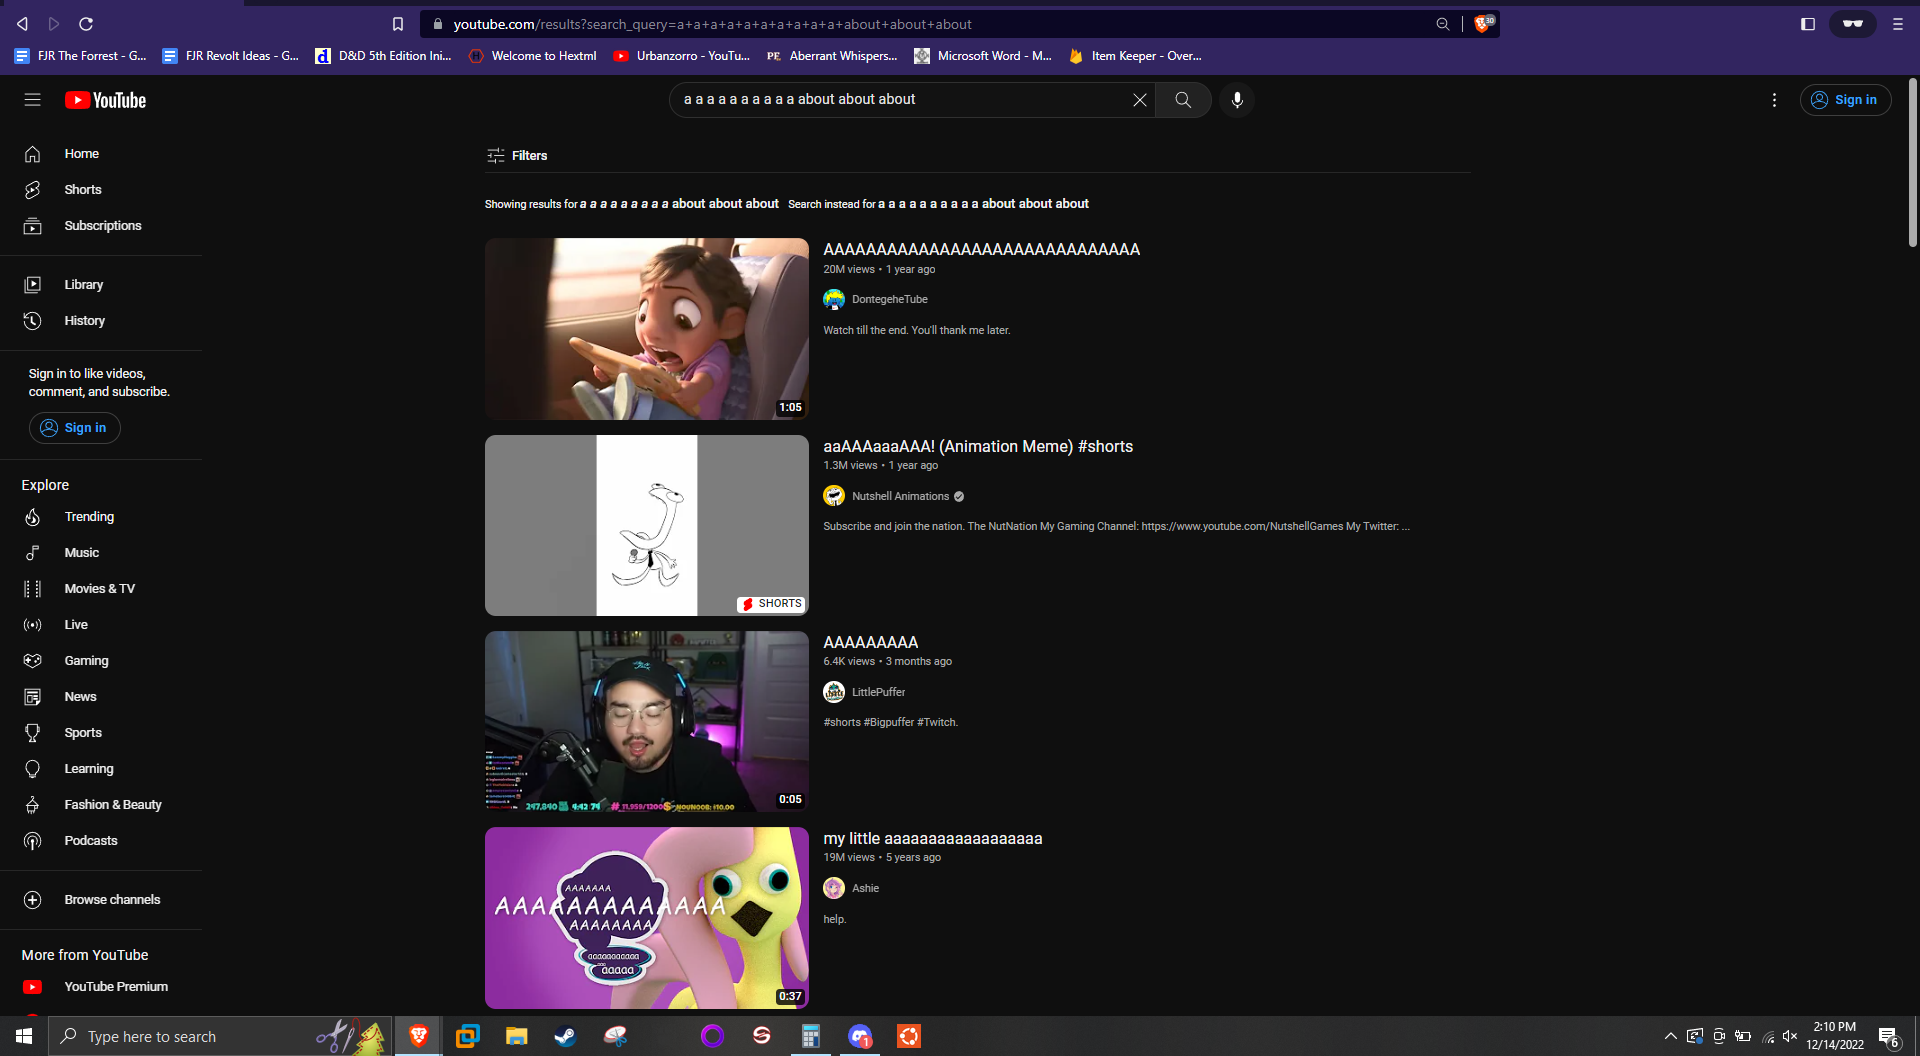Open Gaming in the sidebar
The image size is (1920, 1056).
coord(86,661)
